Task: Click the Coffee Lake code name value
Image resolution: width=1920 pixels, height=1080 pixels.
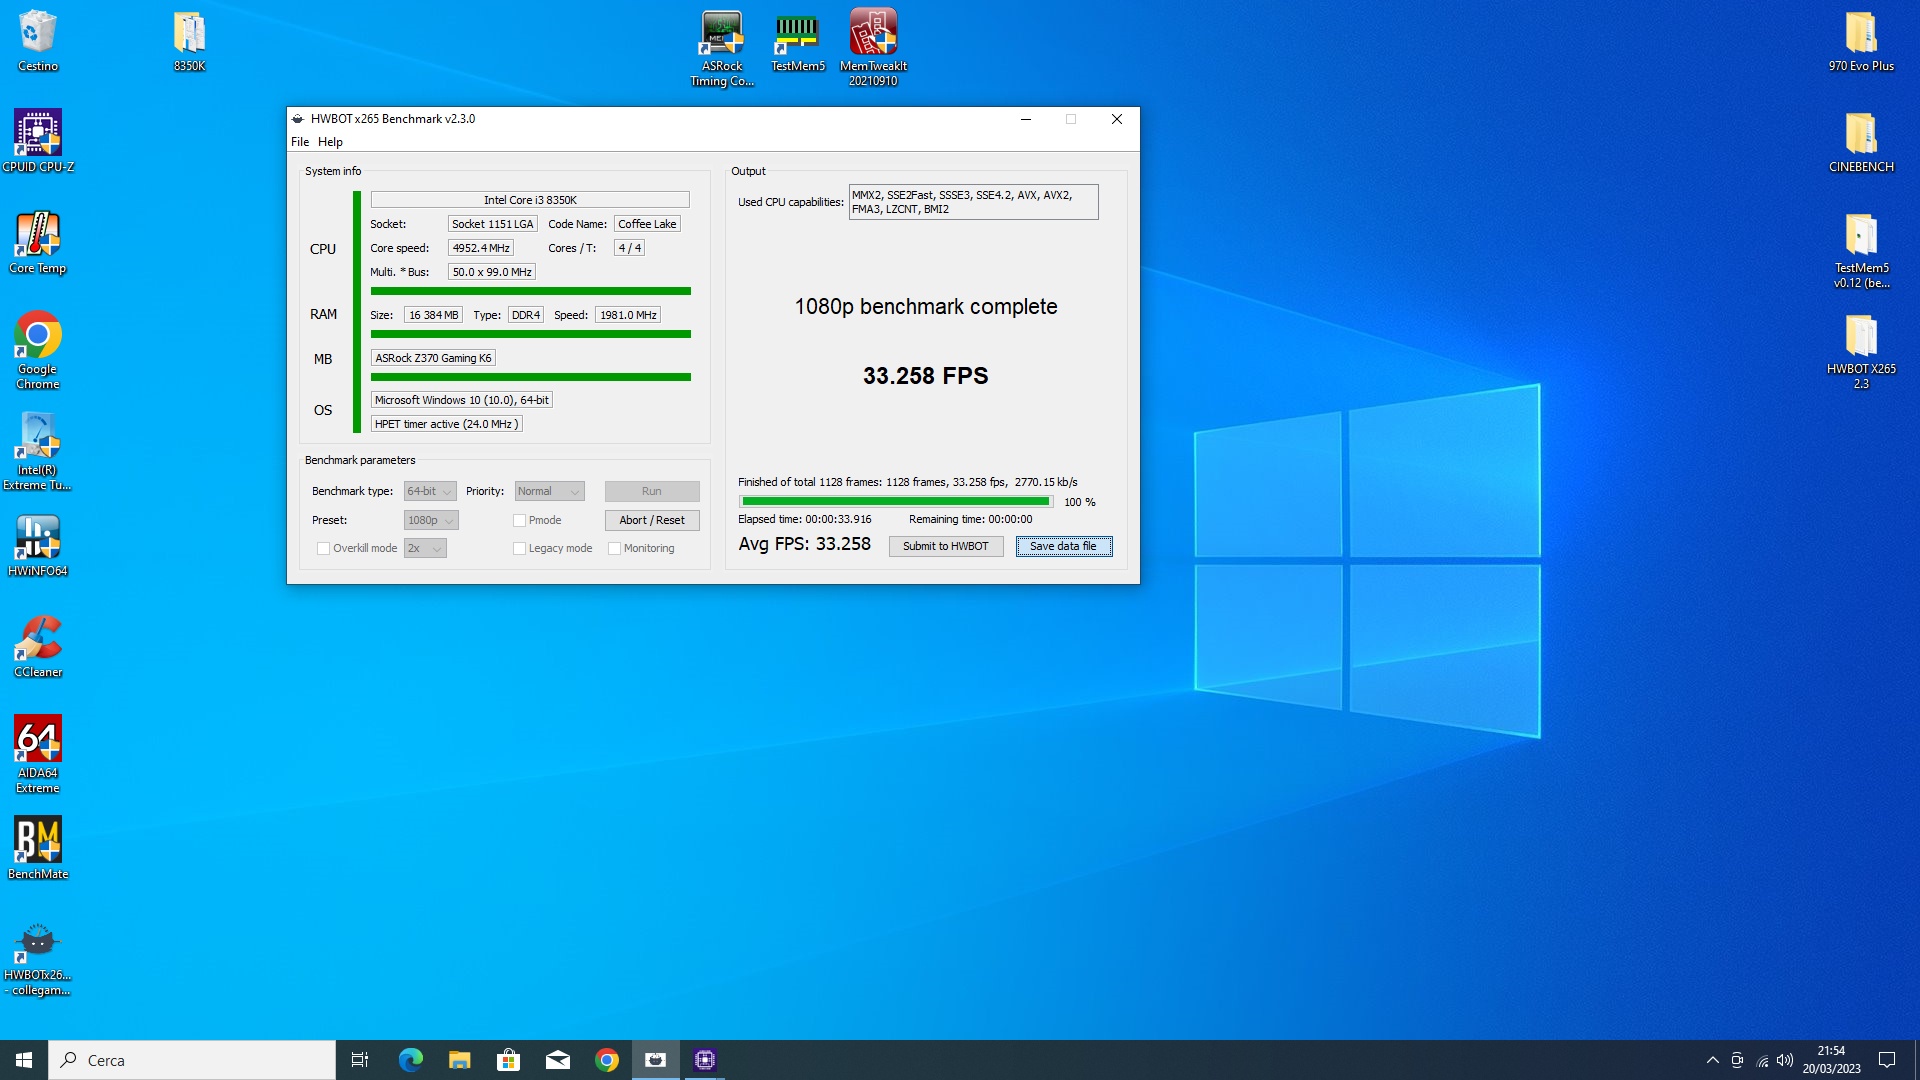Action: pos(647,224)
